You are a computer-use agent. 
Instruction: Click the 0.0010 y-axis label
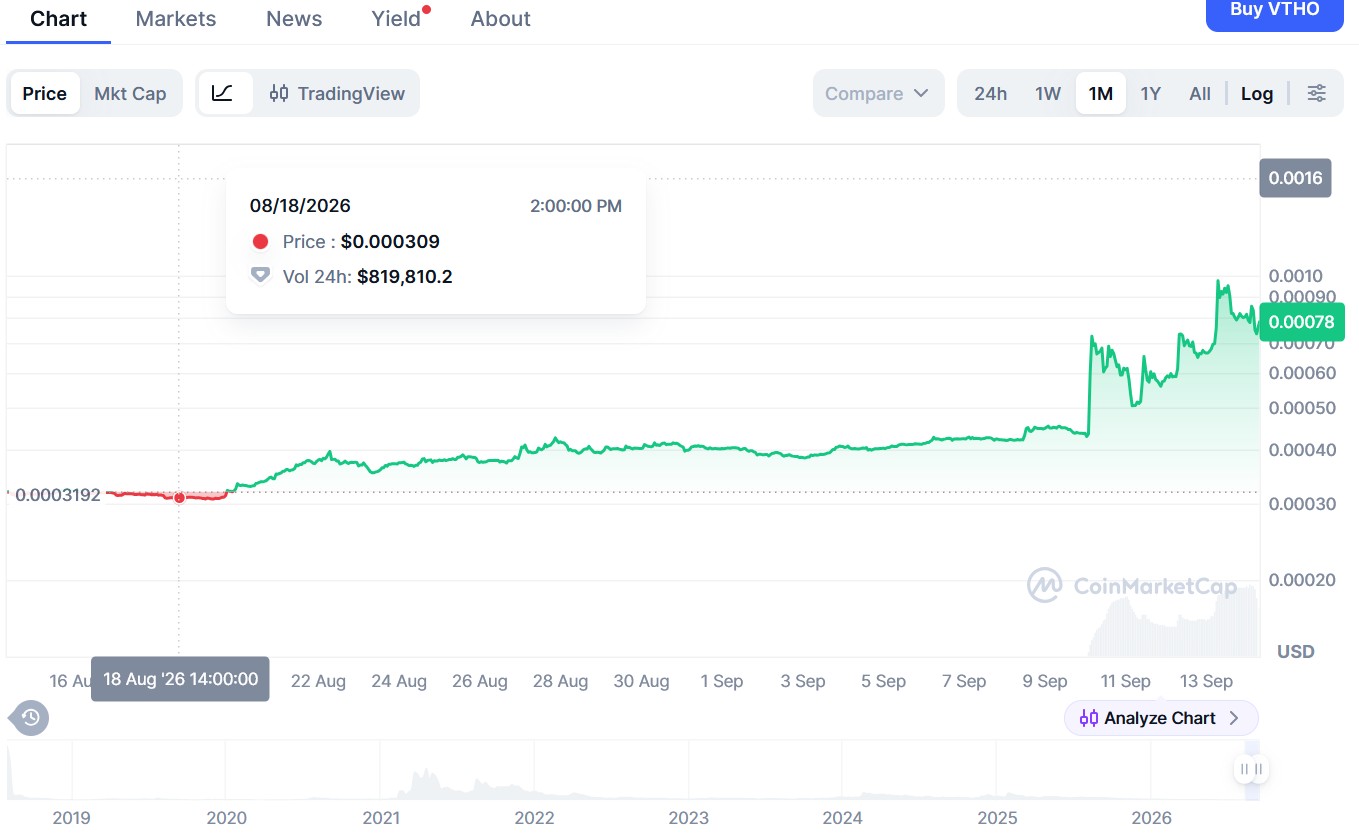pyautogui.click(x=1296, y=276)
